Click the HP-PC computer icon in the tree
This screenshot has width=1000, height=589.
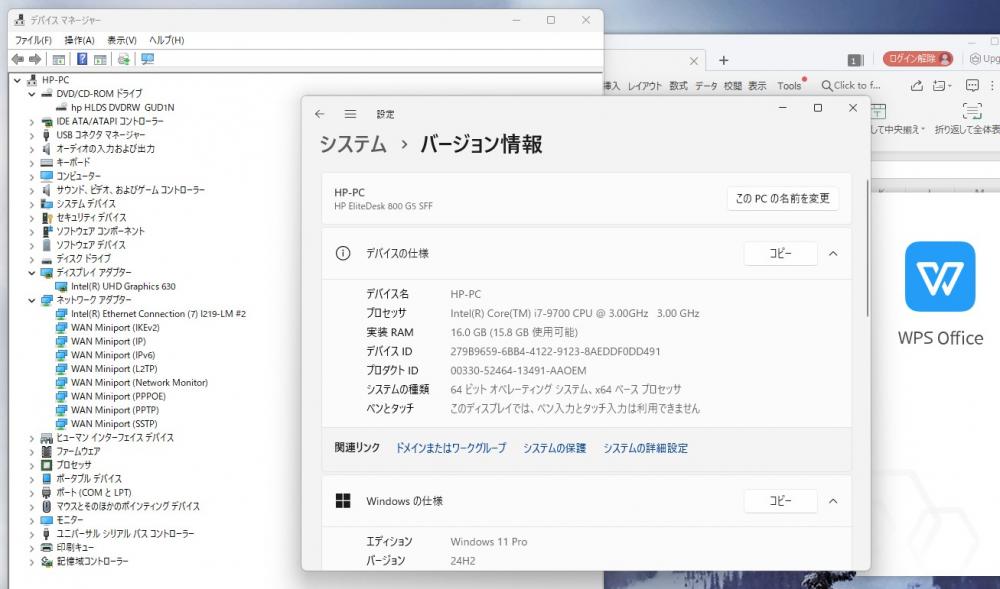click(x=32, y=80)
